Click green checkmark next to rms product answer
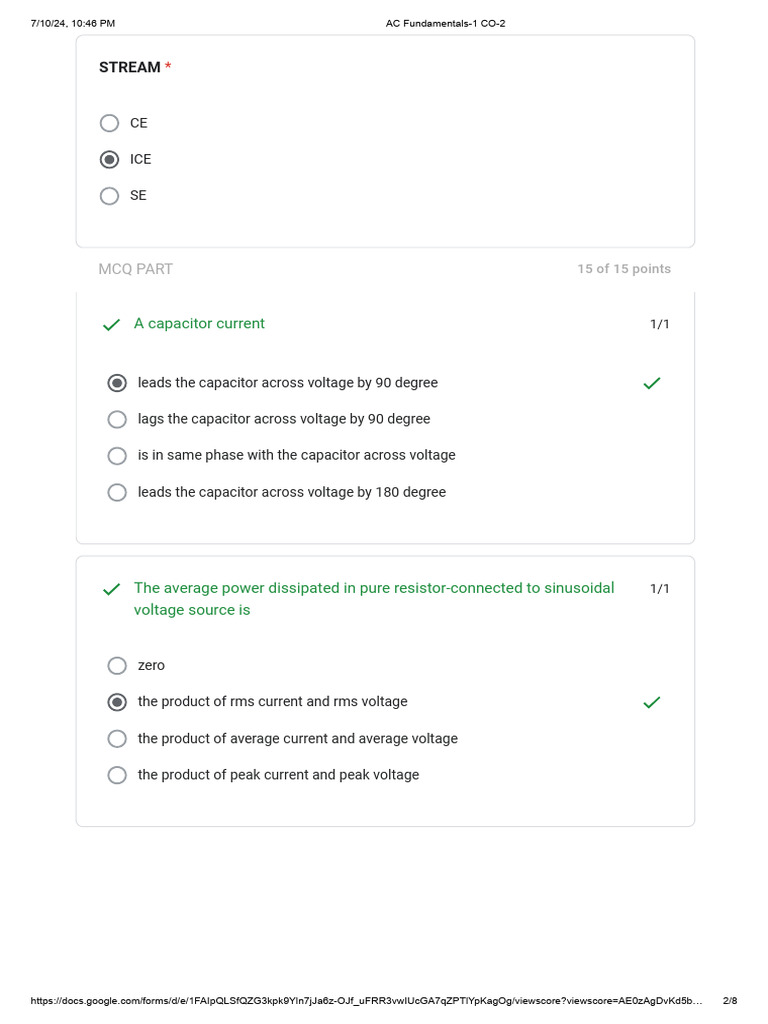This screenshot has width=768, height=1024. 652,703
